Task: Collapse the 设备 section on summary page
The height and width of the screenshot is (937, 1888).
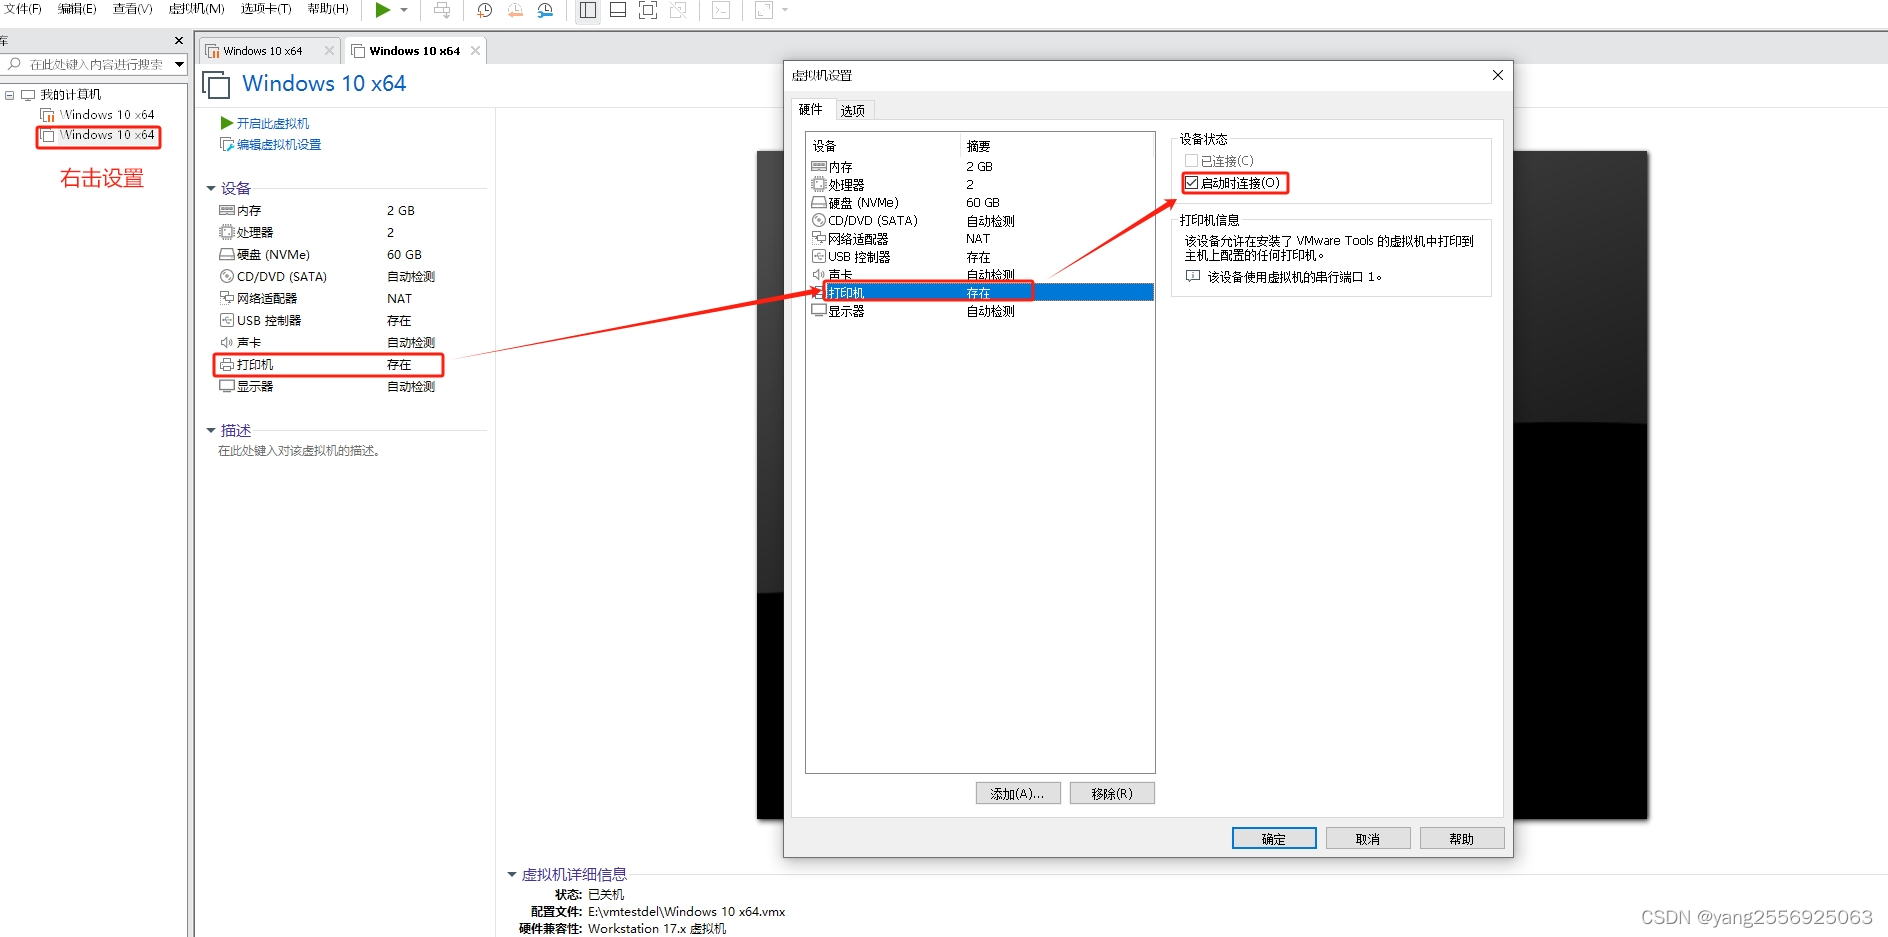Action: click(x=211, y=188)
